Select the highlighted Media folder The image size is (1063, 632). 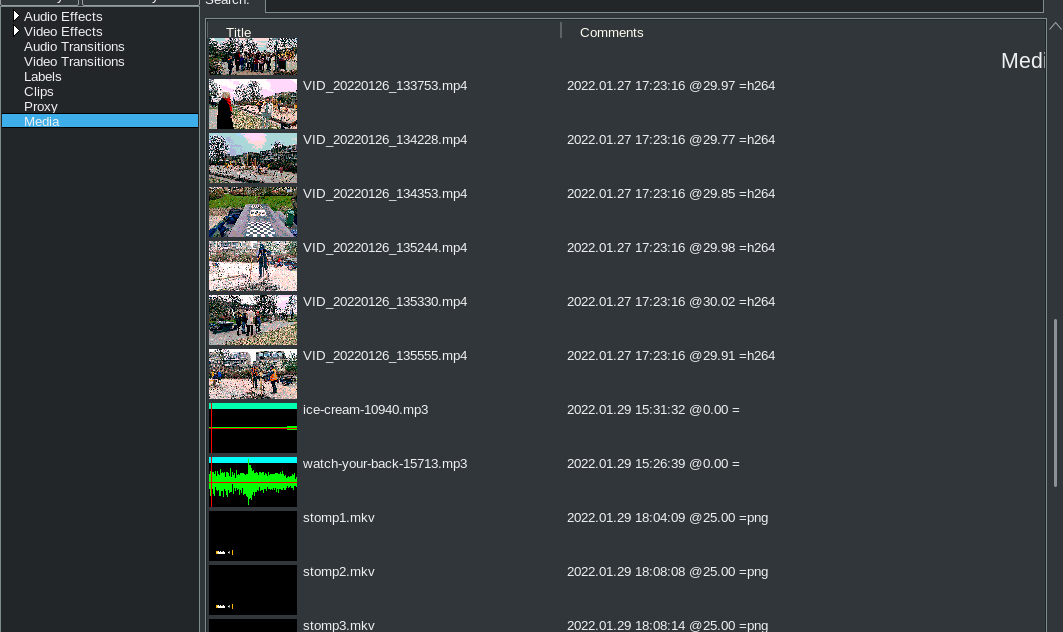pyautogui.click(x=42, y=122)
